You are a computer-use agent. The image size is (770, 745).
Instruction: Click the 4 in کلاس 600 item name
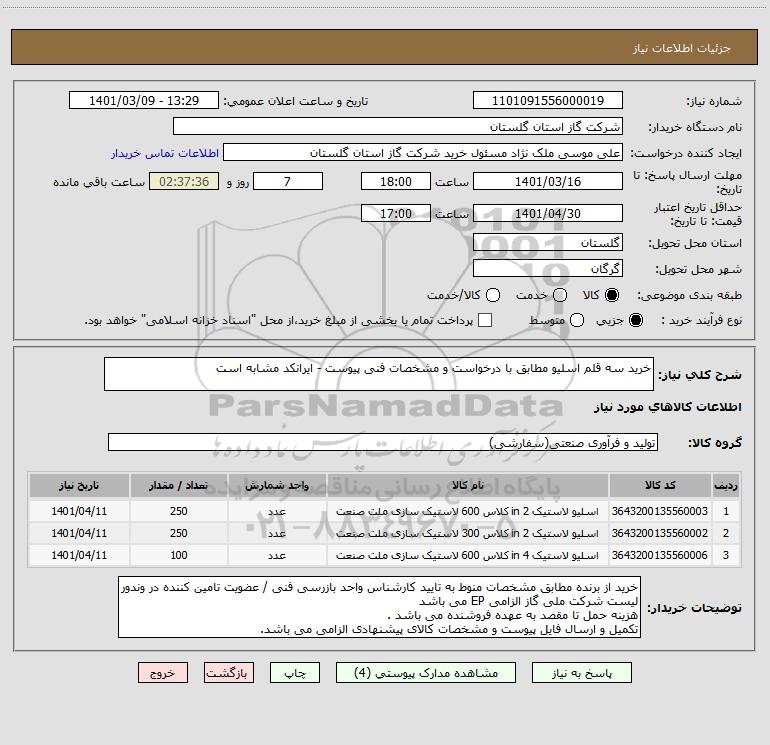pos(468,555)
